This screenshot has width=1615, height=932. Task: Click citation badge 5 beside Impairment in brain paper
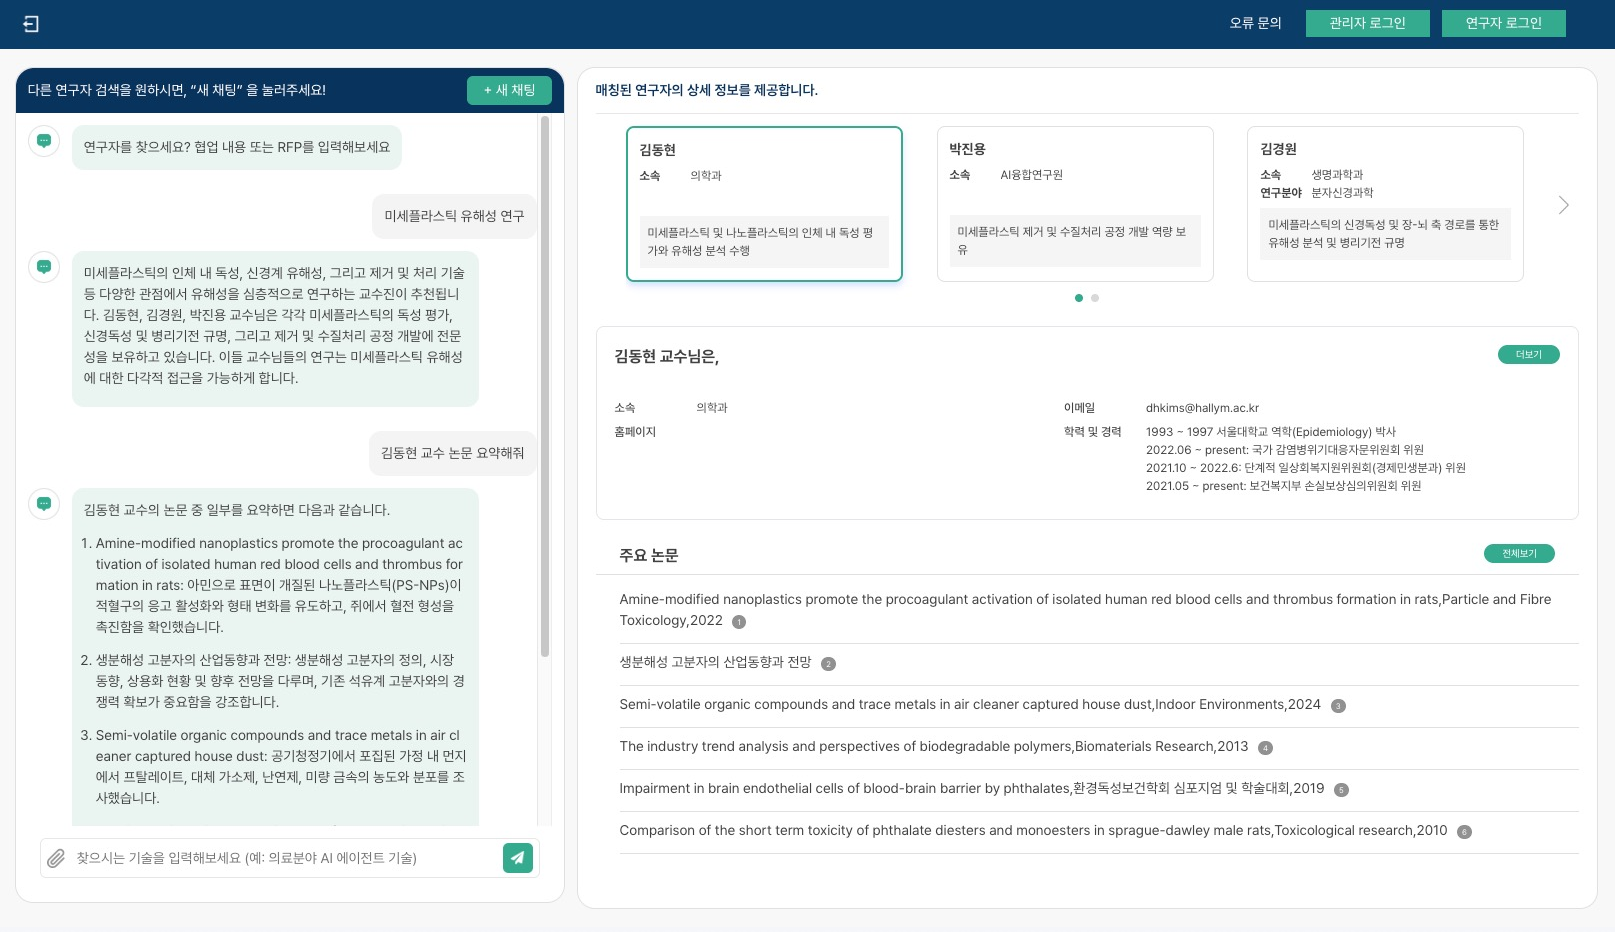pyautogui.click(x=1341, y=790)
